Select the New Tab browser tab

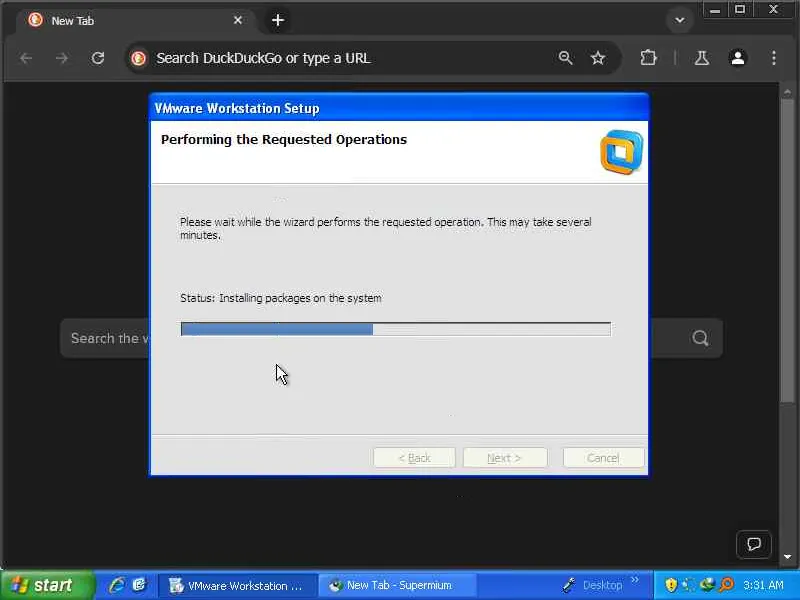[x=133, y=20]
